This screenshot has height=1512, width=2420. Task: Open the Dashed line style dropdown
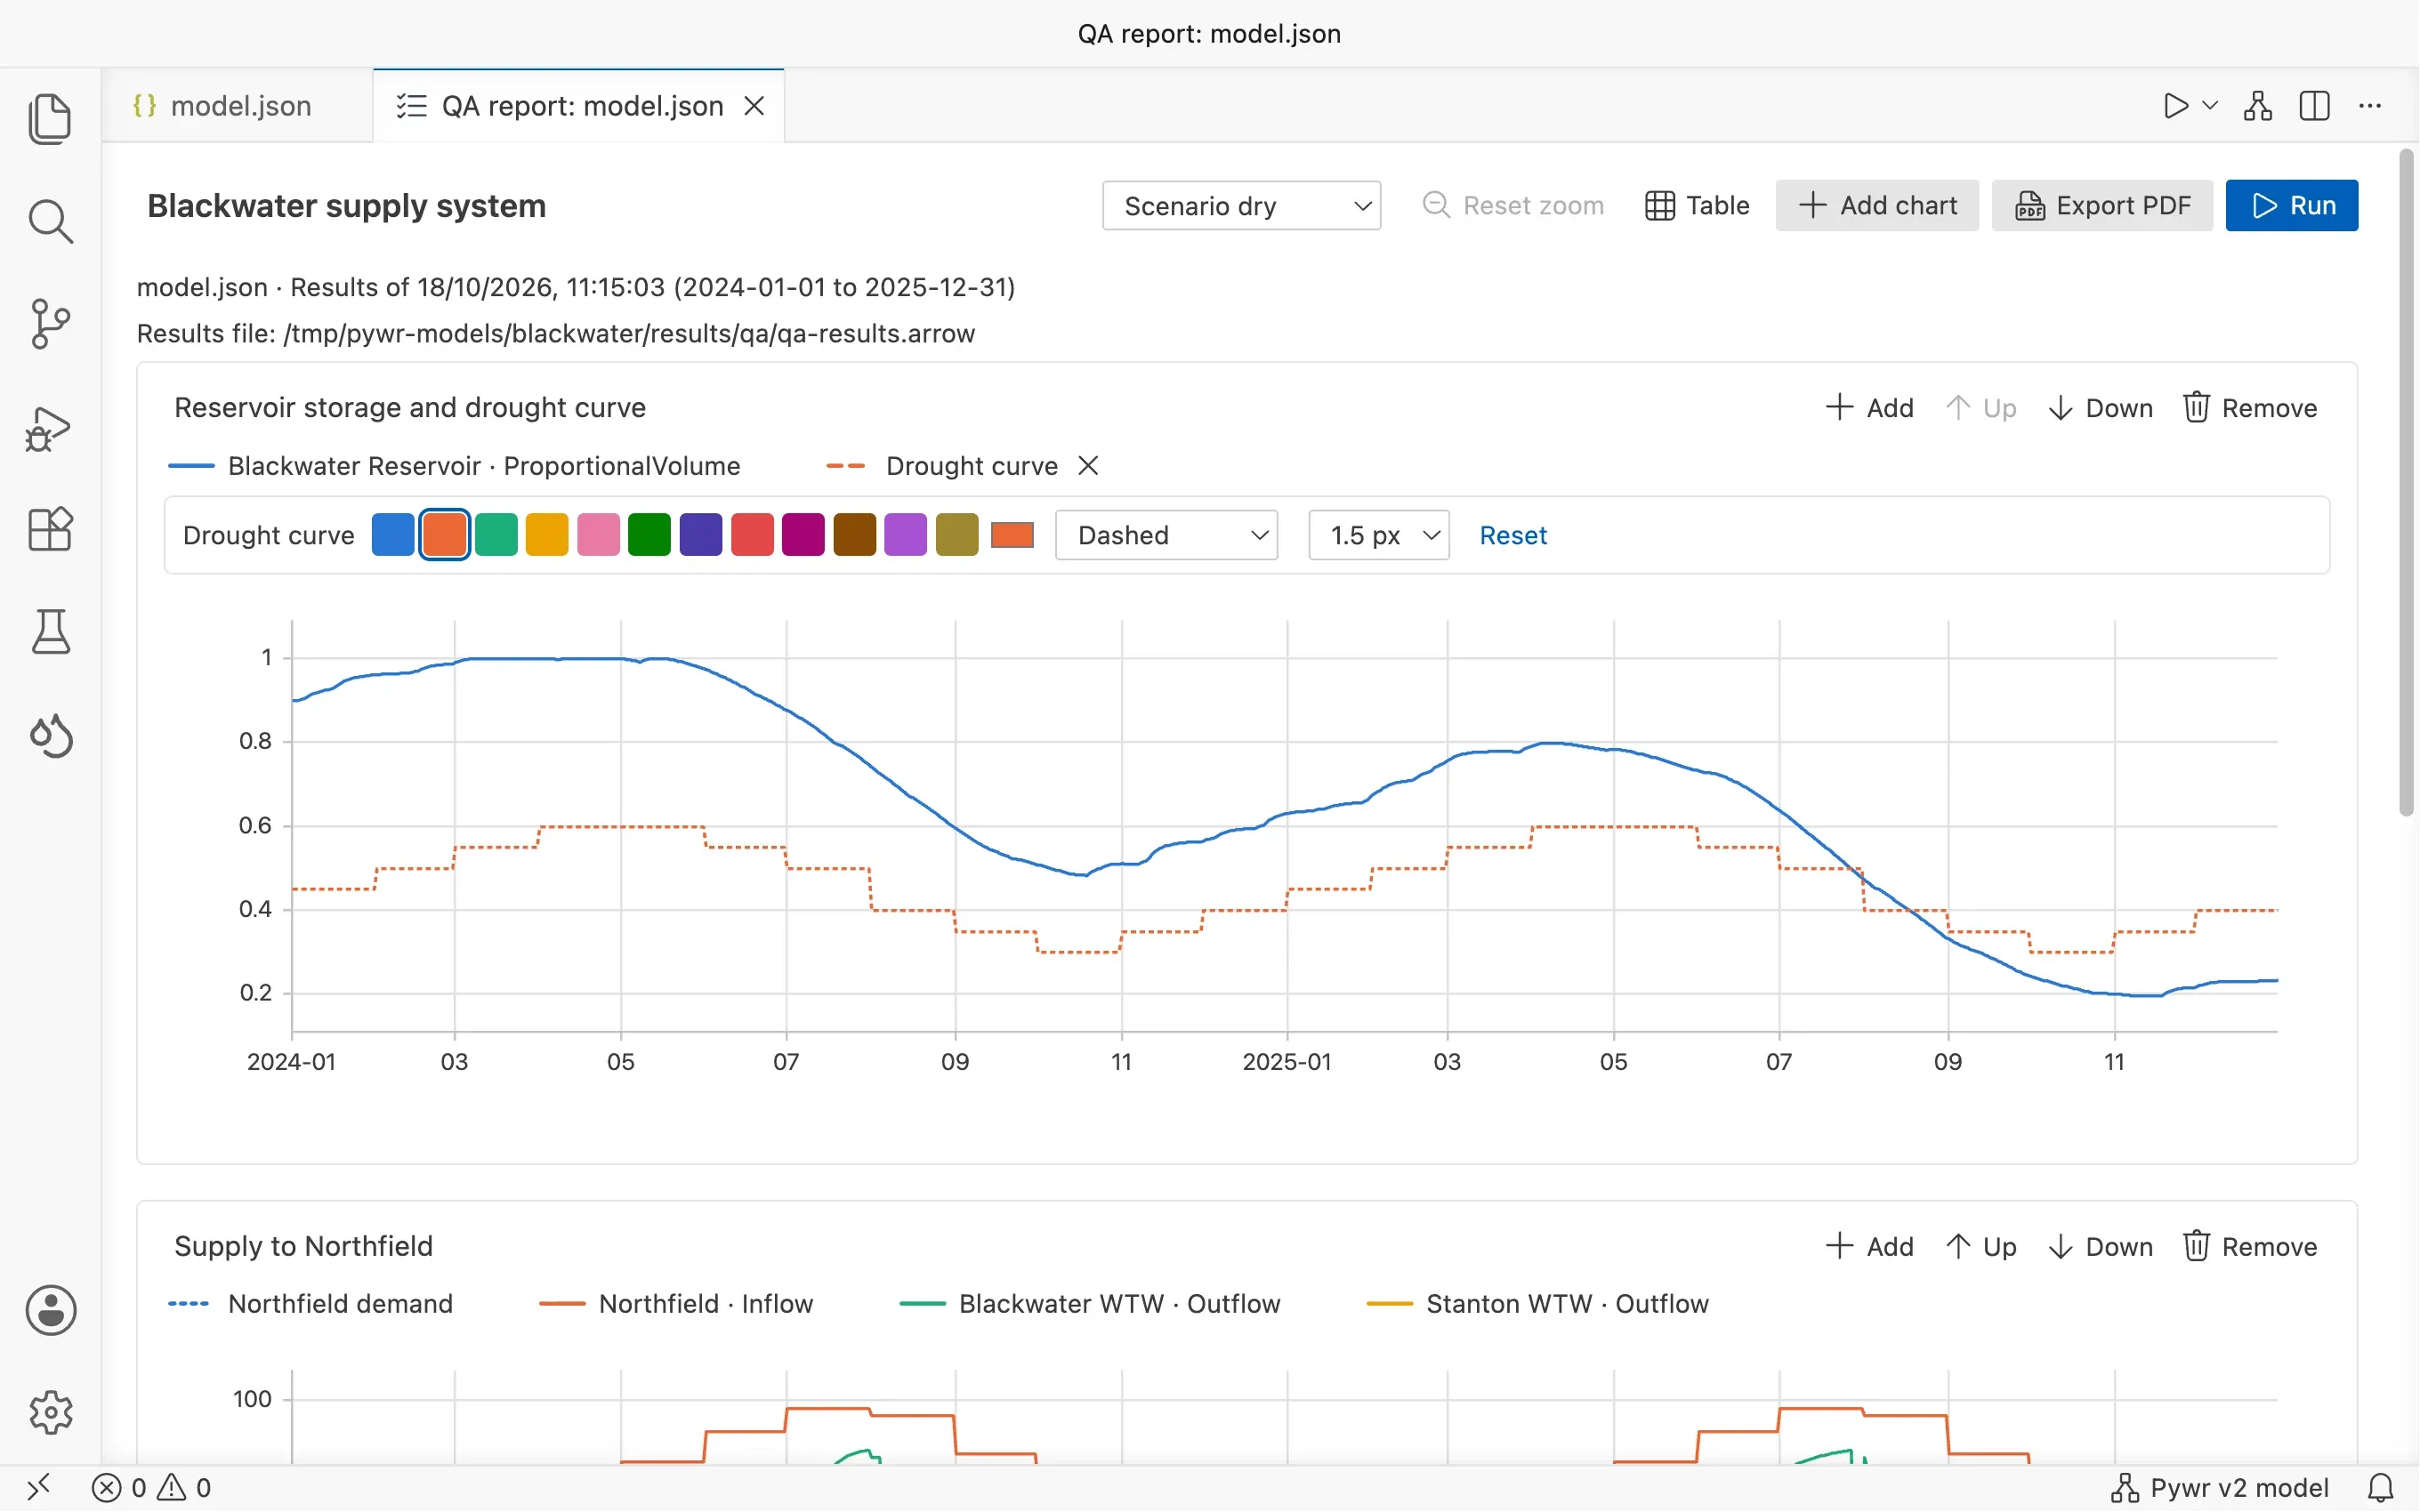tap(1167, 535)
